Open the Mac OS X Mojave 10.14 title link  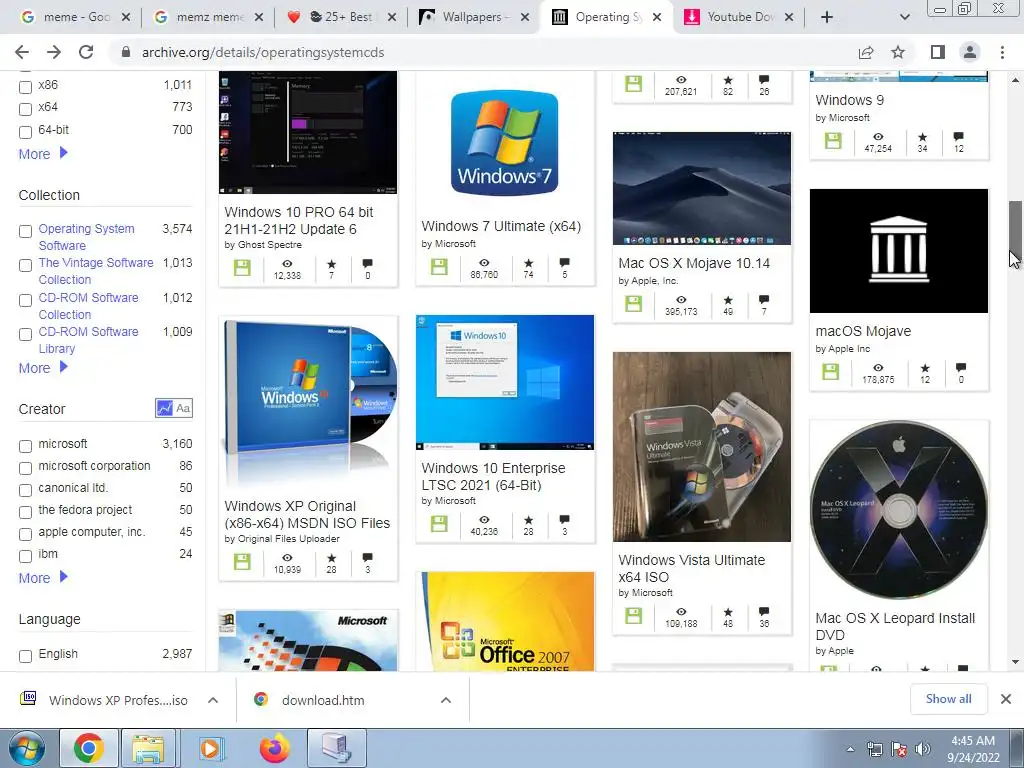point(694,263)
